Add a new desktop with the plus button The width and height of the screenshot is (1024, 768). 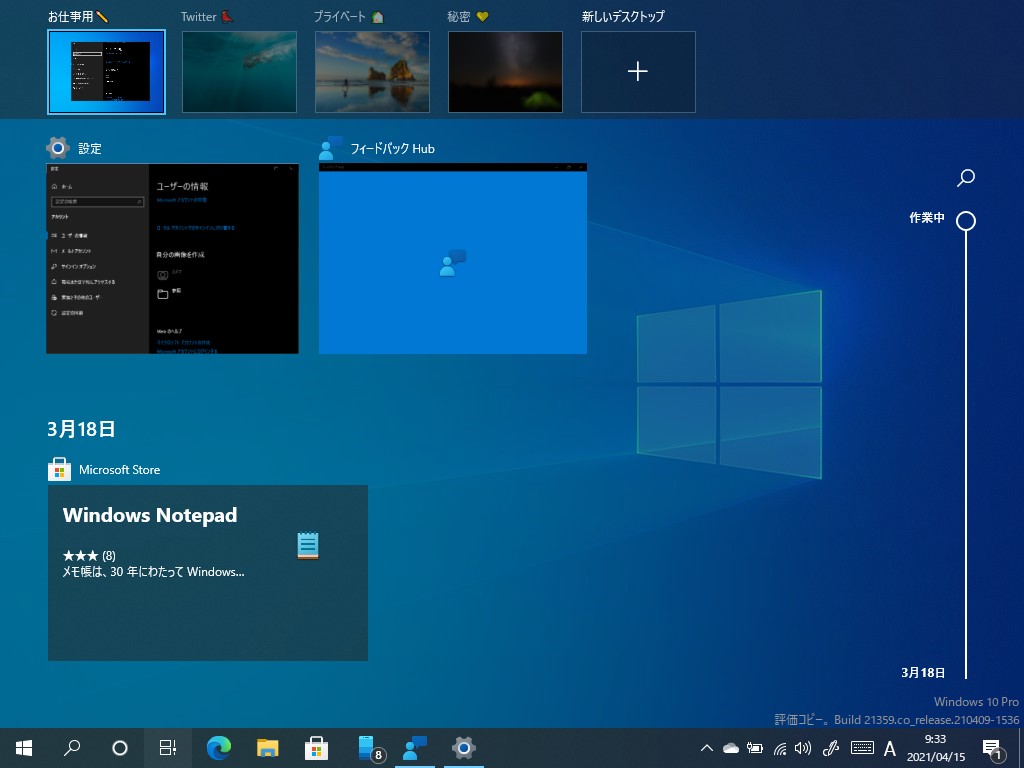point(638,72)
